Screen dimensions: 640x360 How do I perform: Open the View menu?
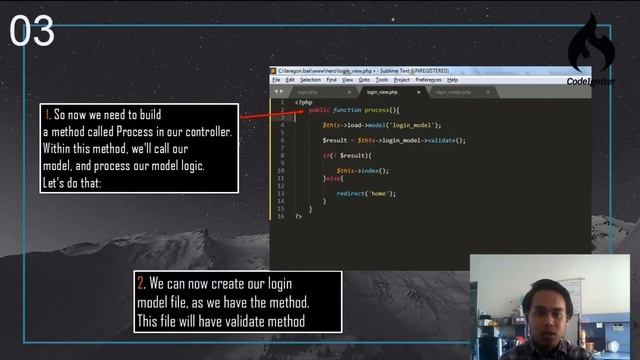[347, 80]
